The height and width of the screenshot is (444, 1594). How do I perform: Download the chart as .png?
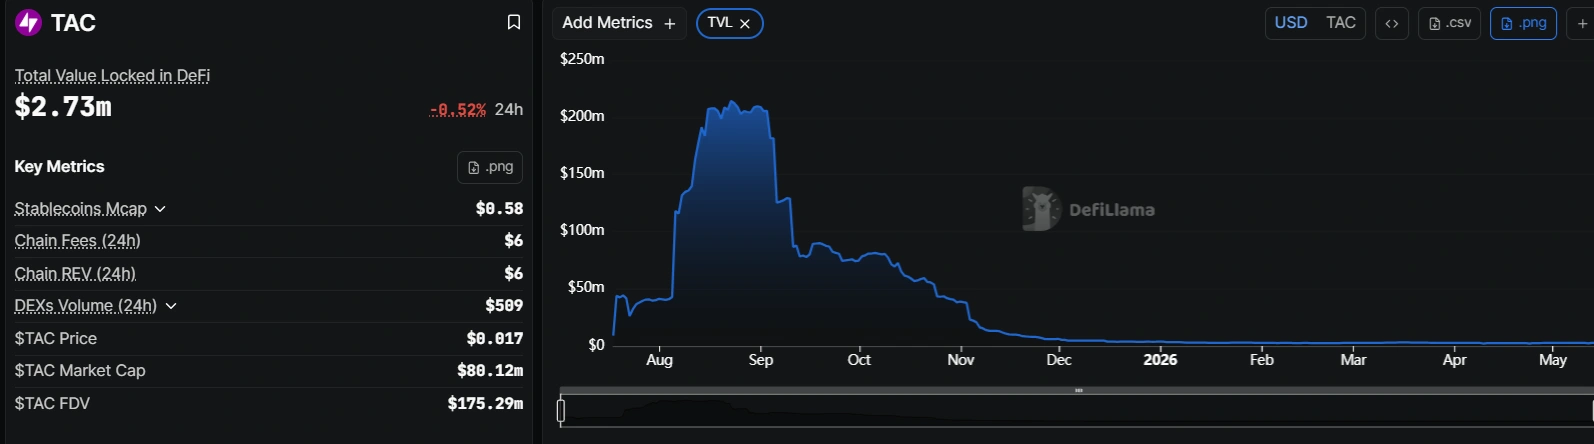click(1523, 23)
